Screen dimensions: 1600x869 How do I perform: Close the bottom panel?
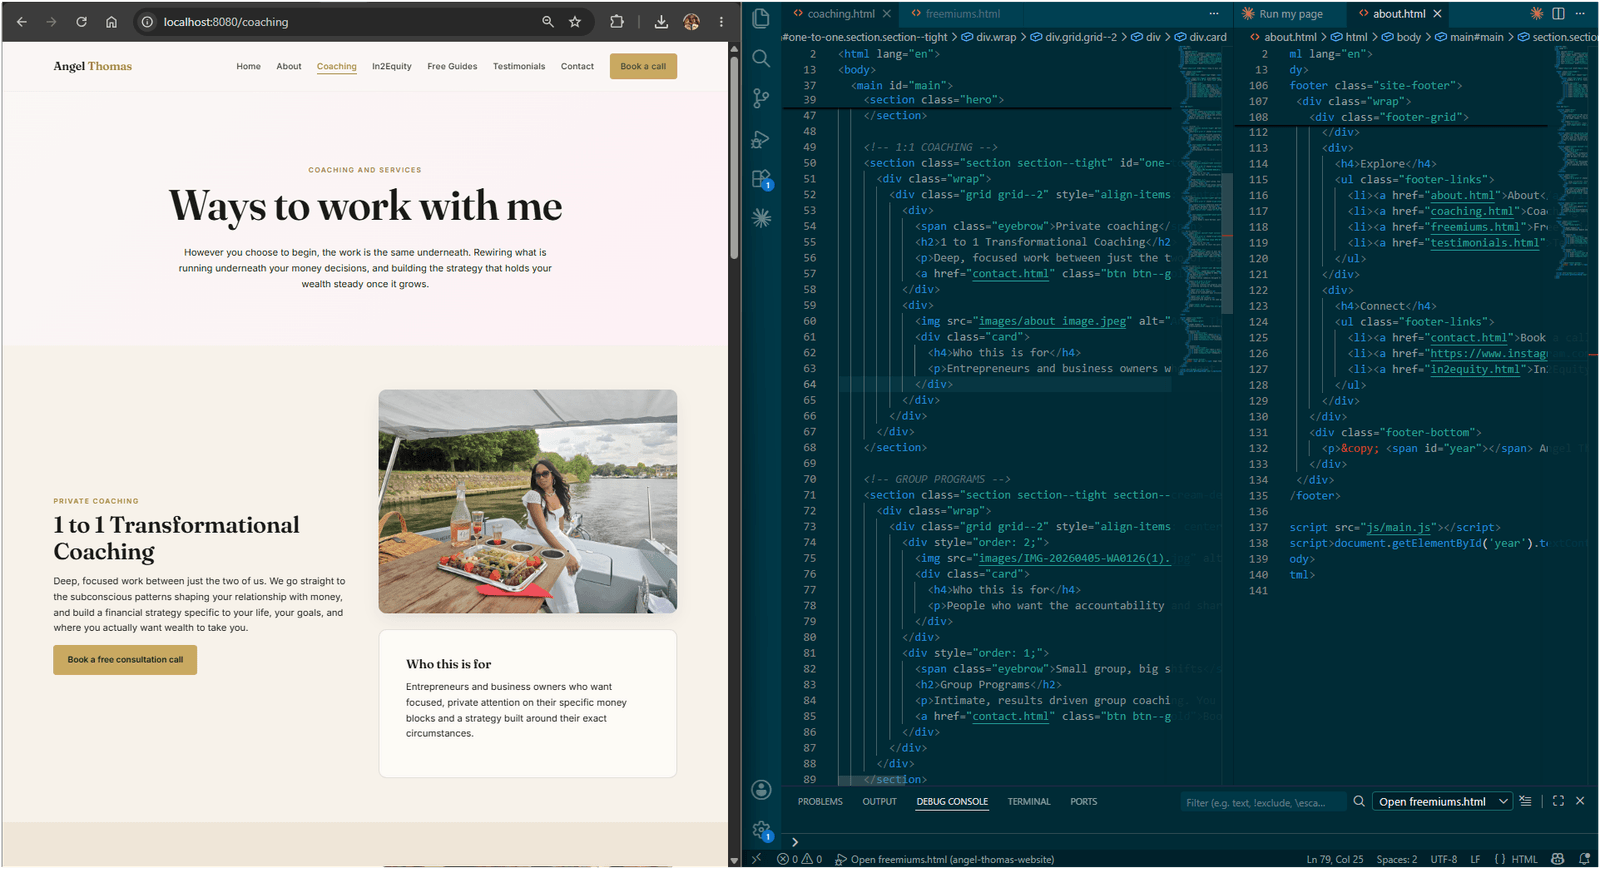point(1580,801)
